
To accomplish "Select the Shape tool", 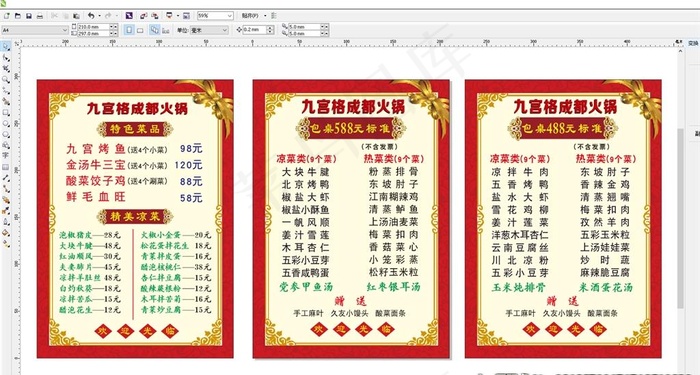I will click(6, 58).
